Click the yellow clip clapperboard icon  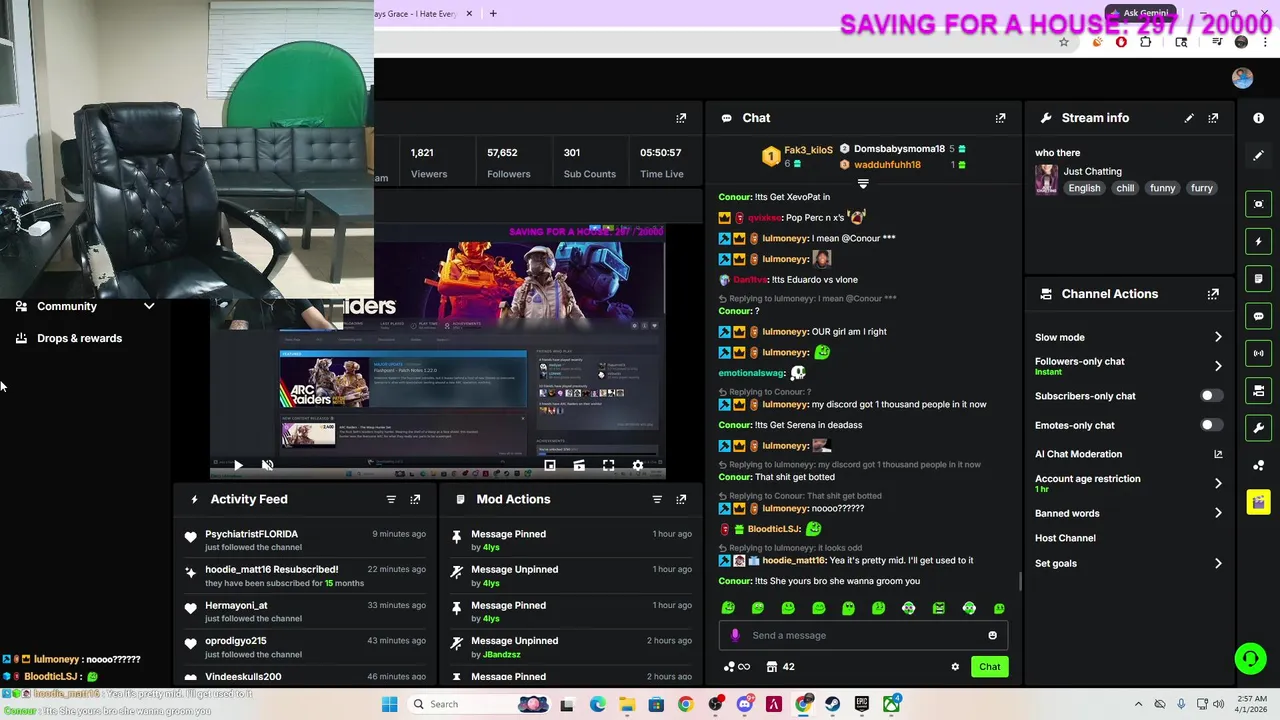tap(1258, 502)
